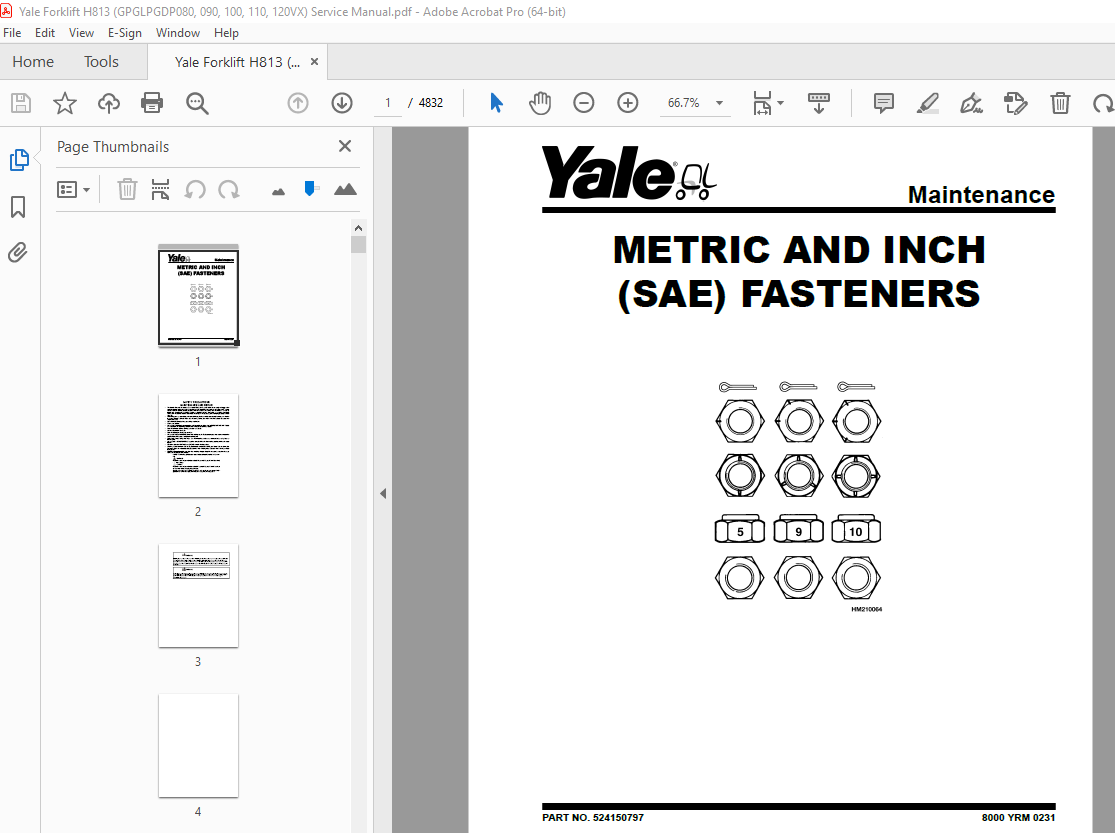Enlarge thumbnail size large mountain icon
The width and height of the screenshot is (1115, 833).
click(x=346, y=189)
